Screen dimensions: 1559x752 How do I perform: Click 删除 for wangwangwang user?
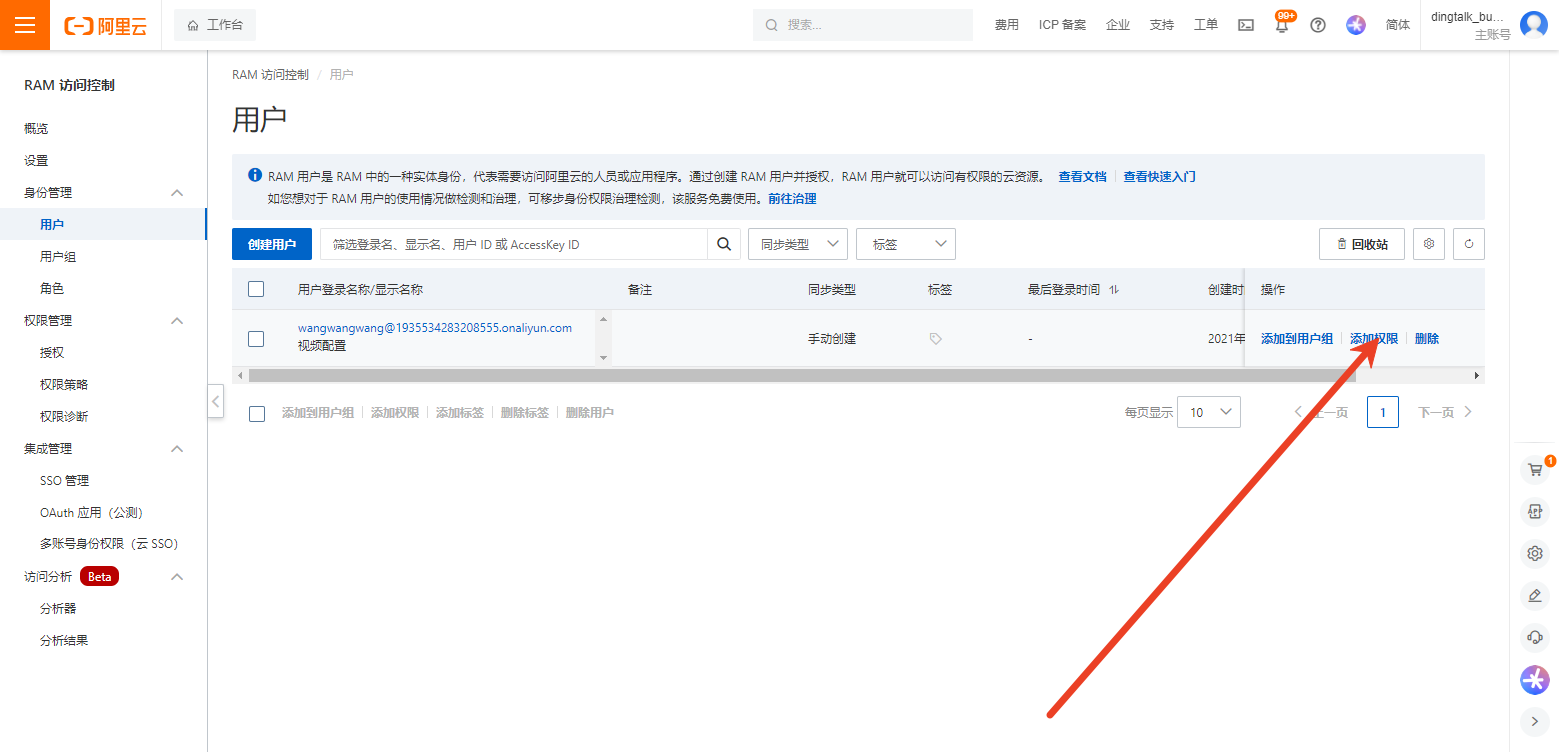click(1427, 339)
